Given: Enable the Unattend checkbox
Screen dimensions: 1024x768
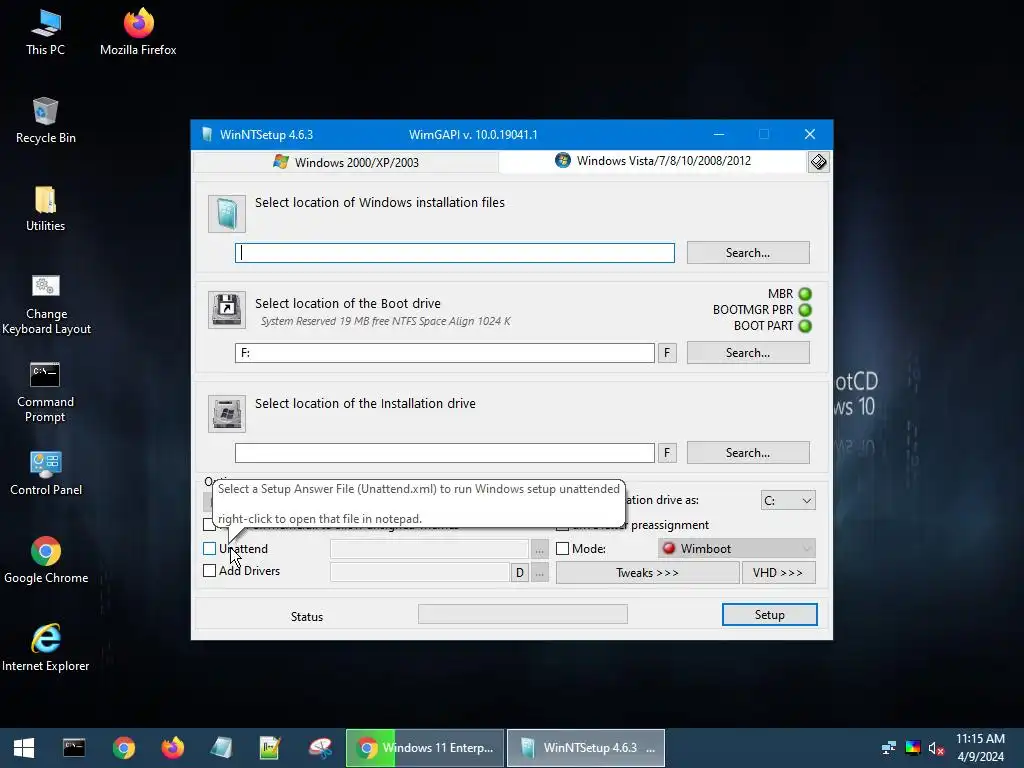Looking at the screenshot, I should coord(210,549).
